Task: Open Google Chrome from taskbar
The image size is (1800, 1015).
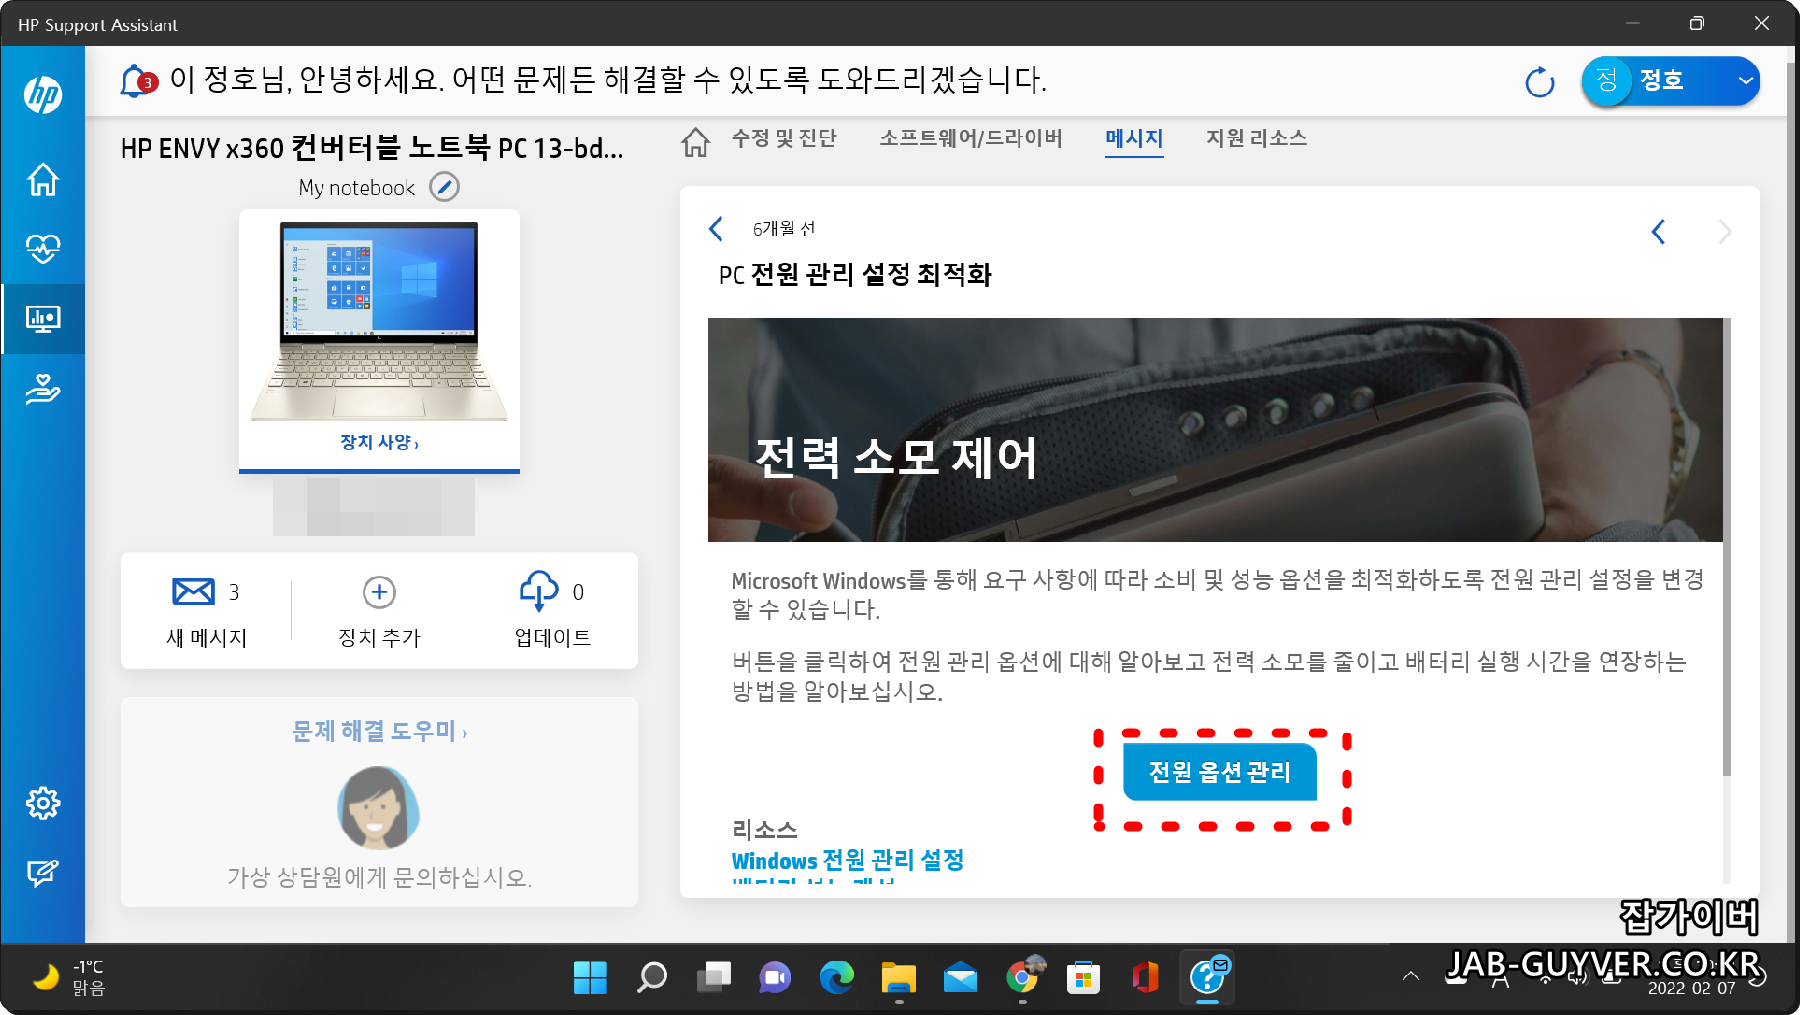Action: pyautogui.click(x=1023, y=977)
